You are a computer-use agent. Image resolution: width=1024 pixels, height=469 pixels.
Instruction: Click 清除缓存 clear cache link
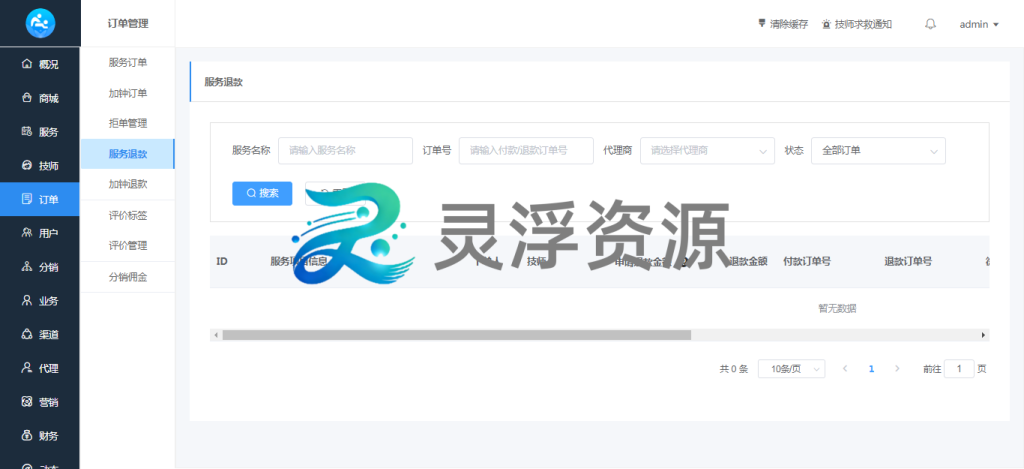[x=782, y=24]
